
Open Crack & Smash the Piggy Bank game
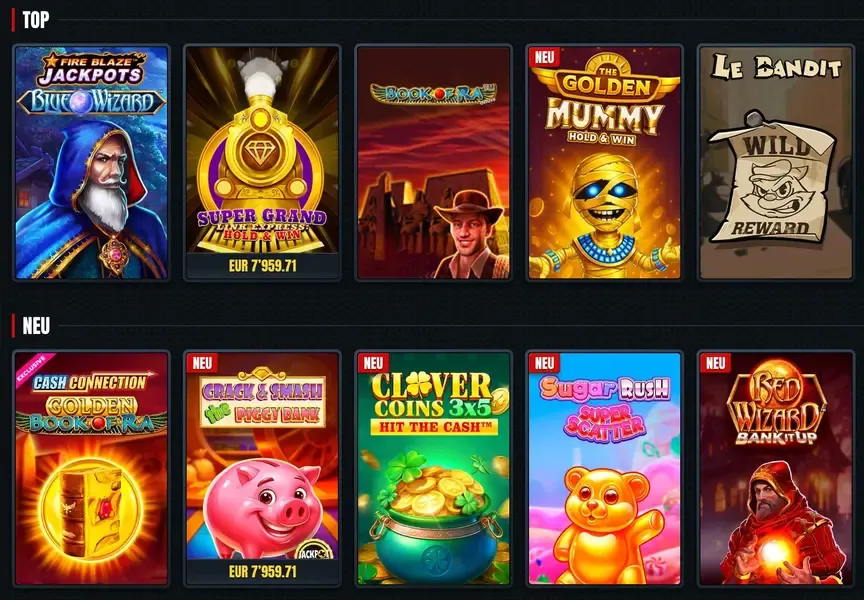point(262,468)
